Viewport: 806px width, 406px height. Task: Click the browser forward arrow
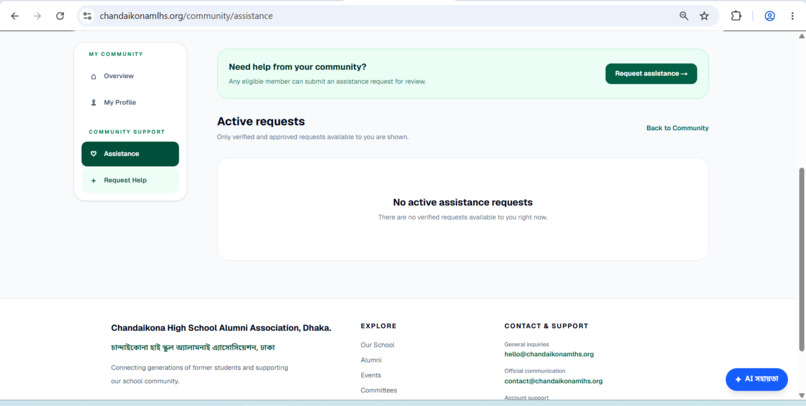[x=37, y=16]
